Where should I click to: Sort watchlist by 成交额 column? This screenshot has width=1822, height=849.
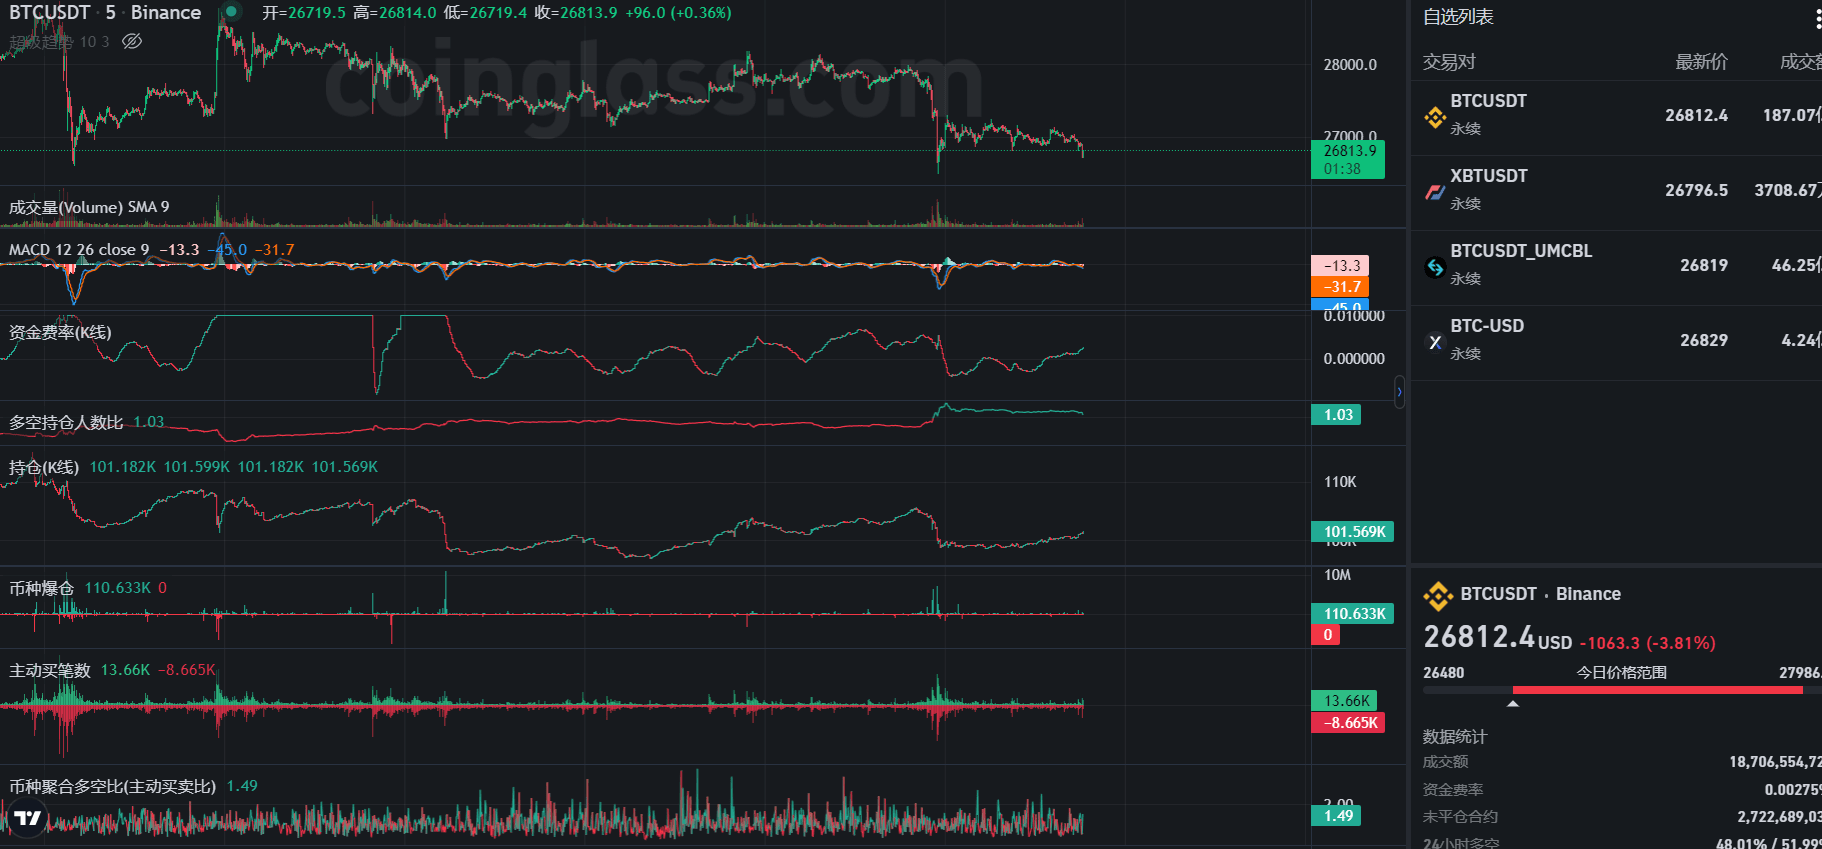pyautogui.click(x=1801, y=62)
